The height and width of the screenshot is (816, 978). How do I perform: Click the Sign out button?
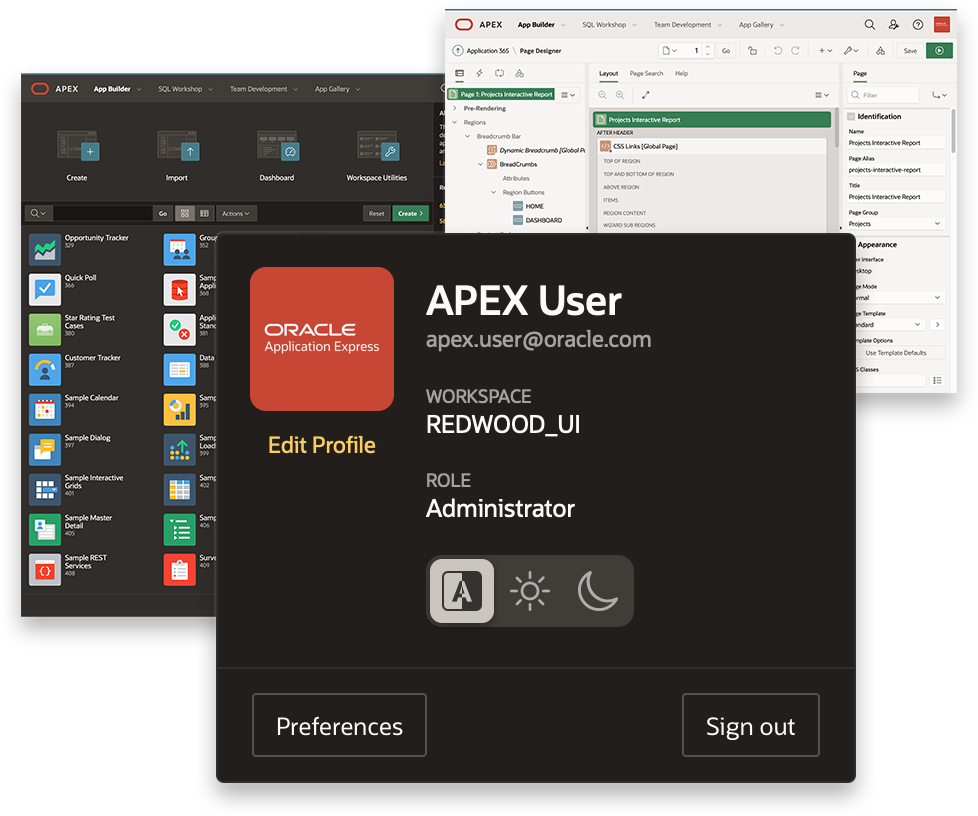click(750, 725)
